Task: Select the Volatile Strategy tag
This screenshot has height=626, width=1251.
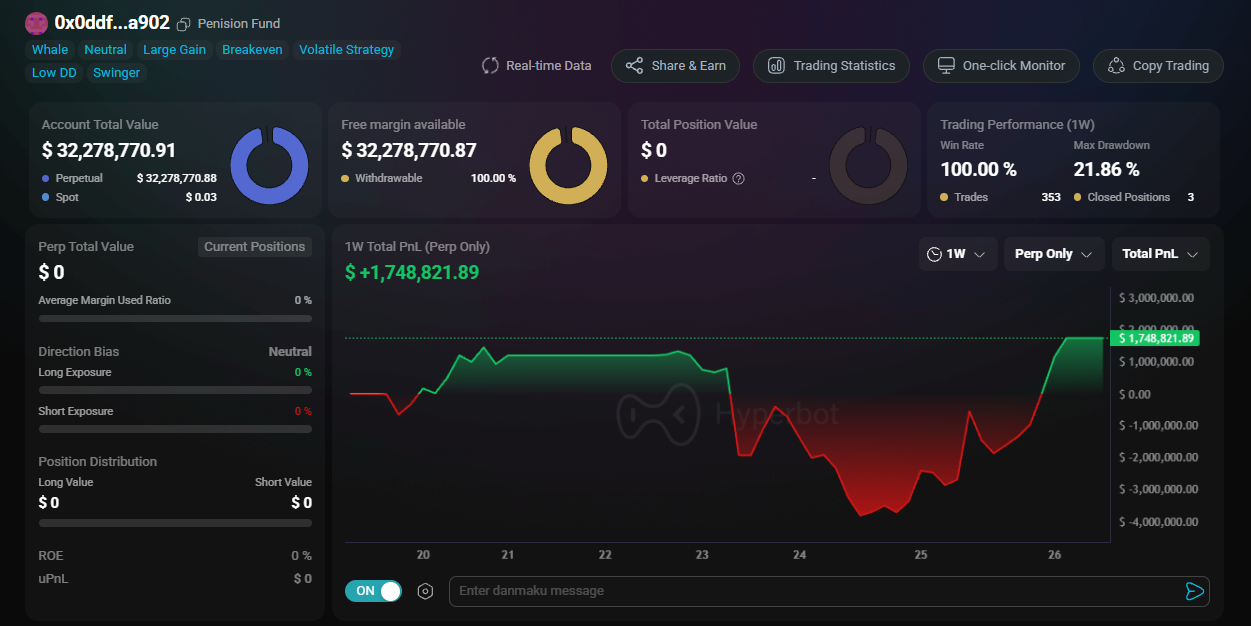Action: tap(346, 50)
